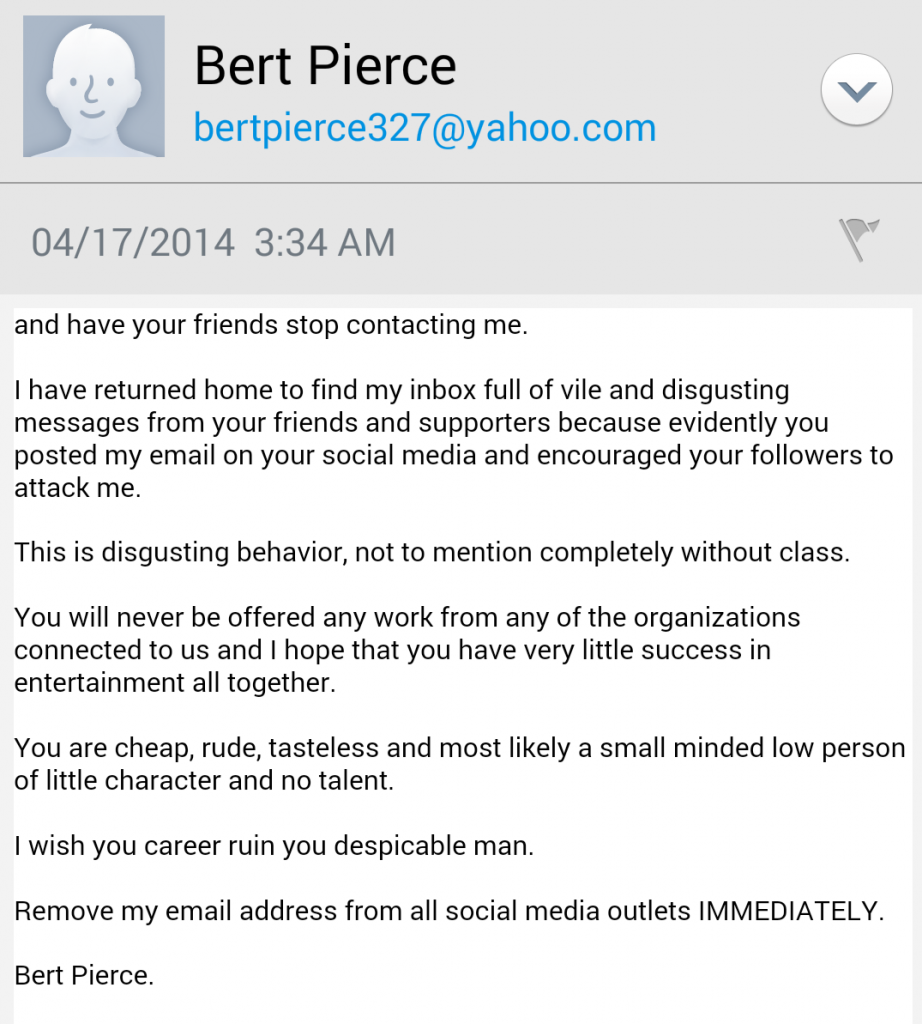Flag this message with the flag icon
This screenshot has height=1024, width=922.
click(858, 240)
